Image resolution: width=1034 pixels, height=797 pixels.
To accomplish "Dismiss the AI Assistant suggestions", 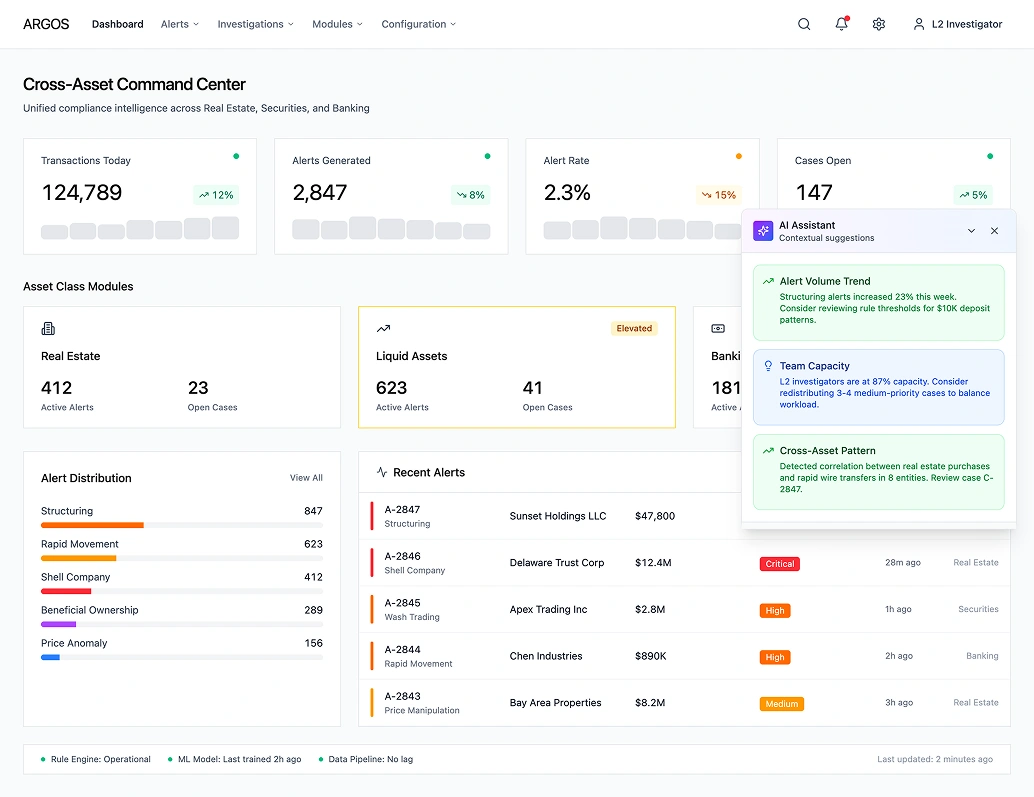I will [994, 231].
